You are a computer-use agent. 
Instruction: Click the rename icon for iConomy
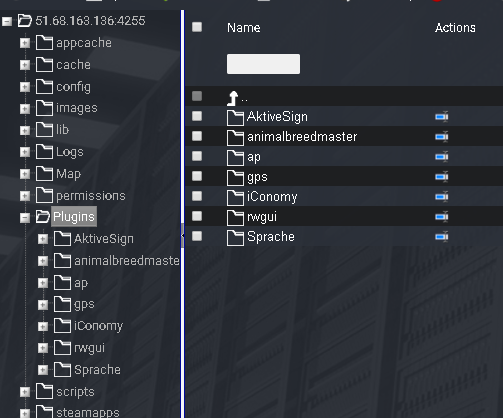(442, 197)
